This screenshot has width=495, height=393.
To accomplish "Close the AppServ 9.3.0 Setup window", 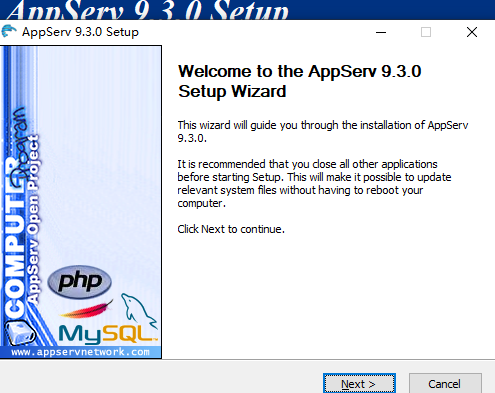I will tap(472, 32).
